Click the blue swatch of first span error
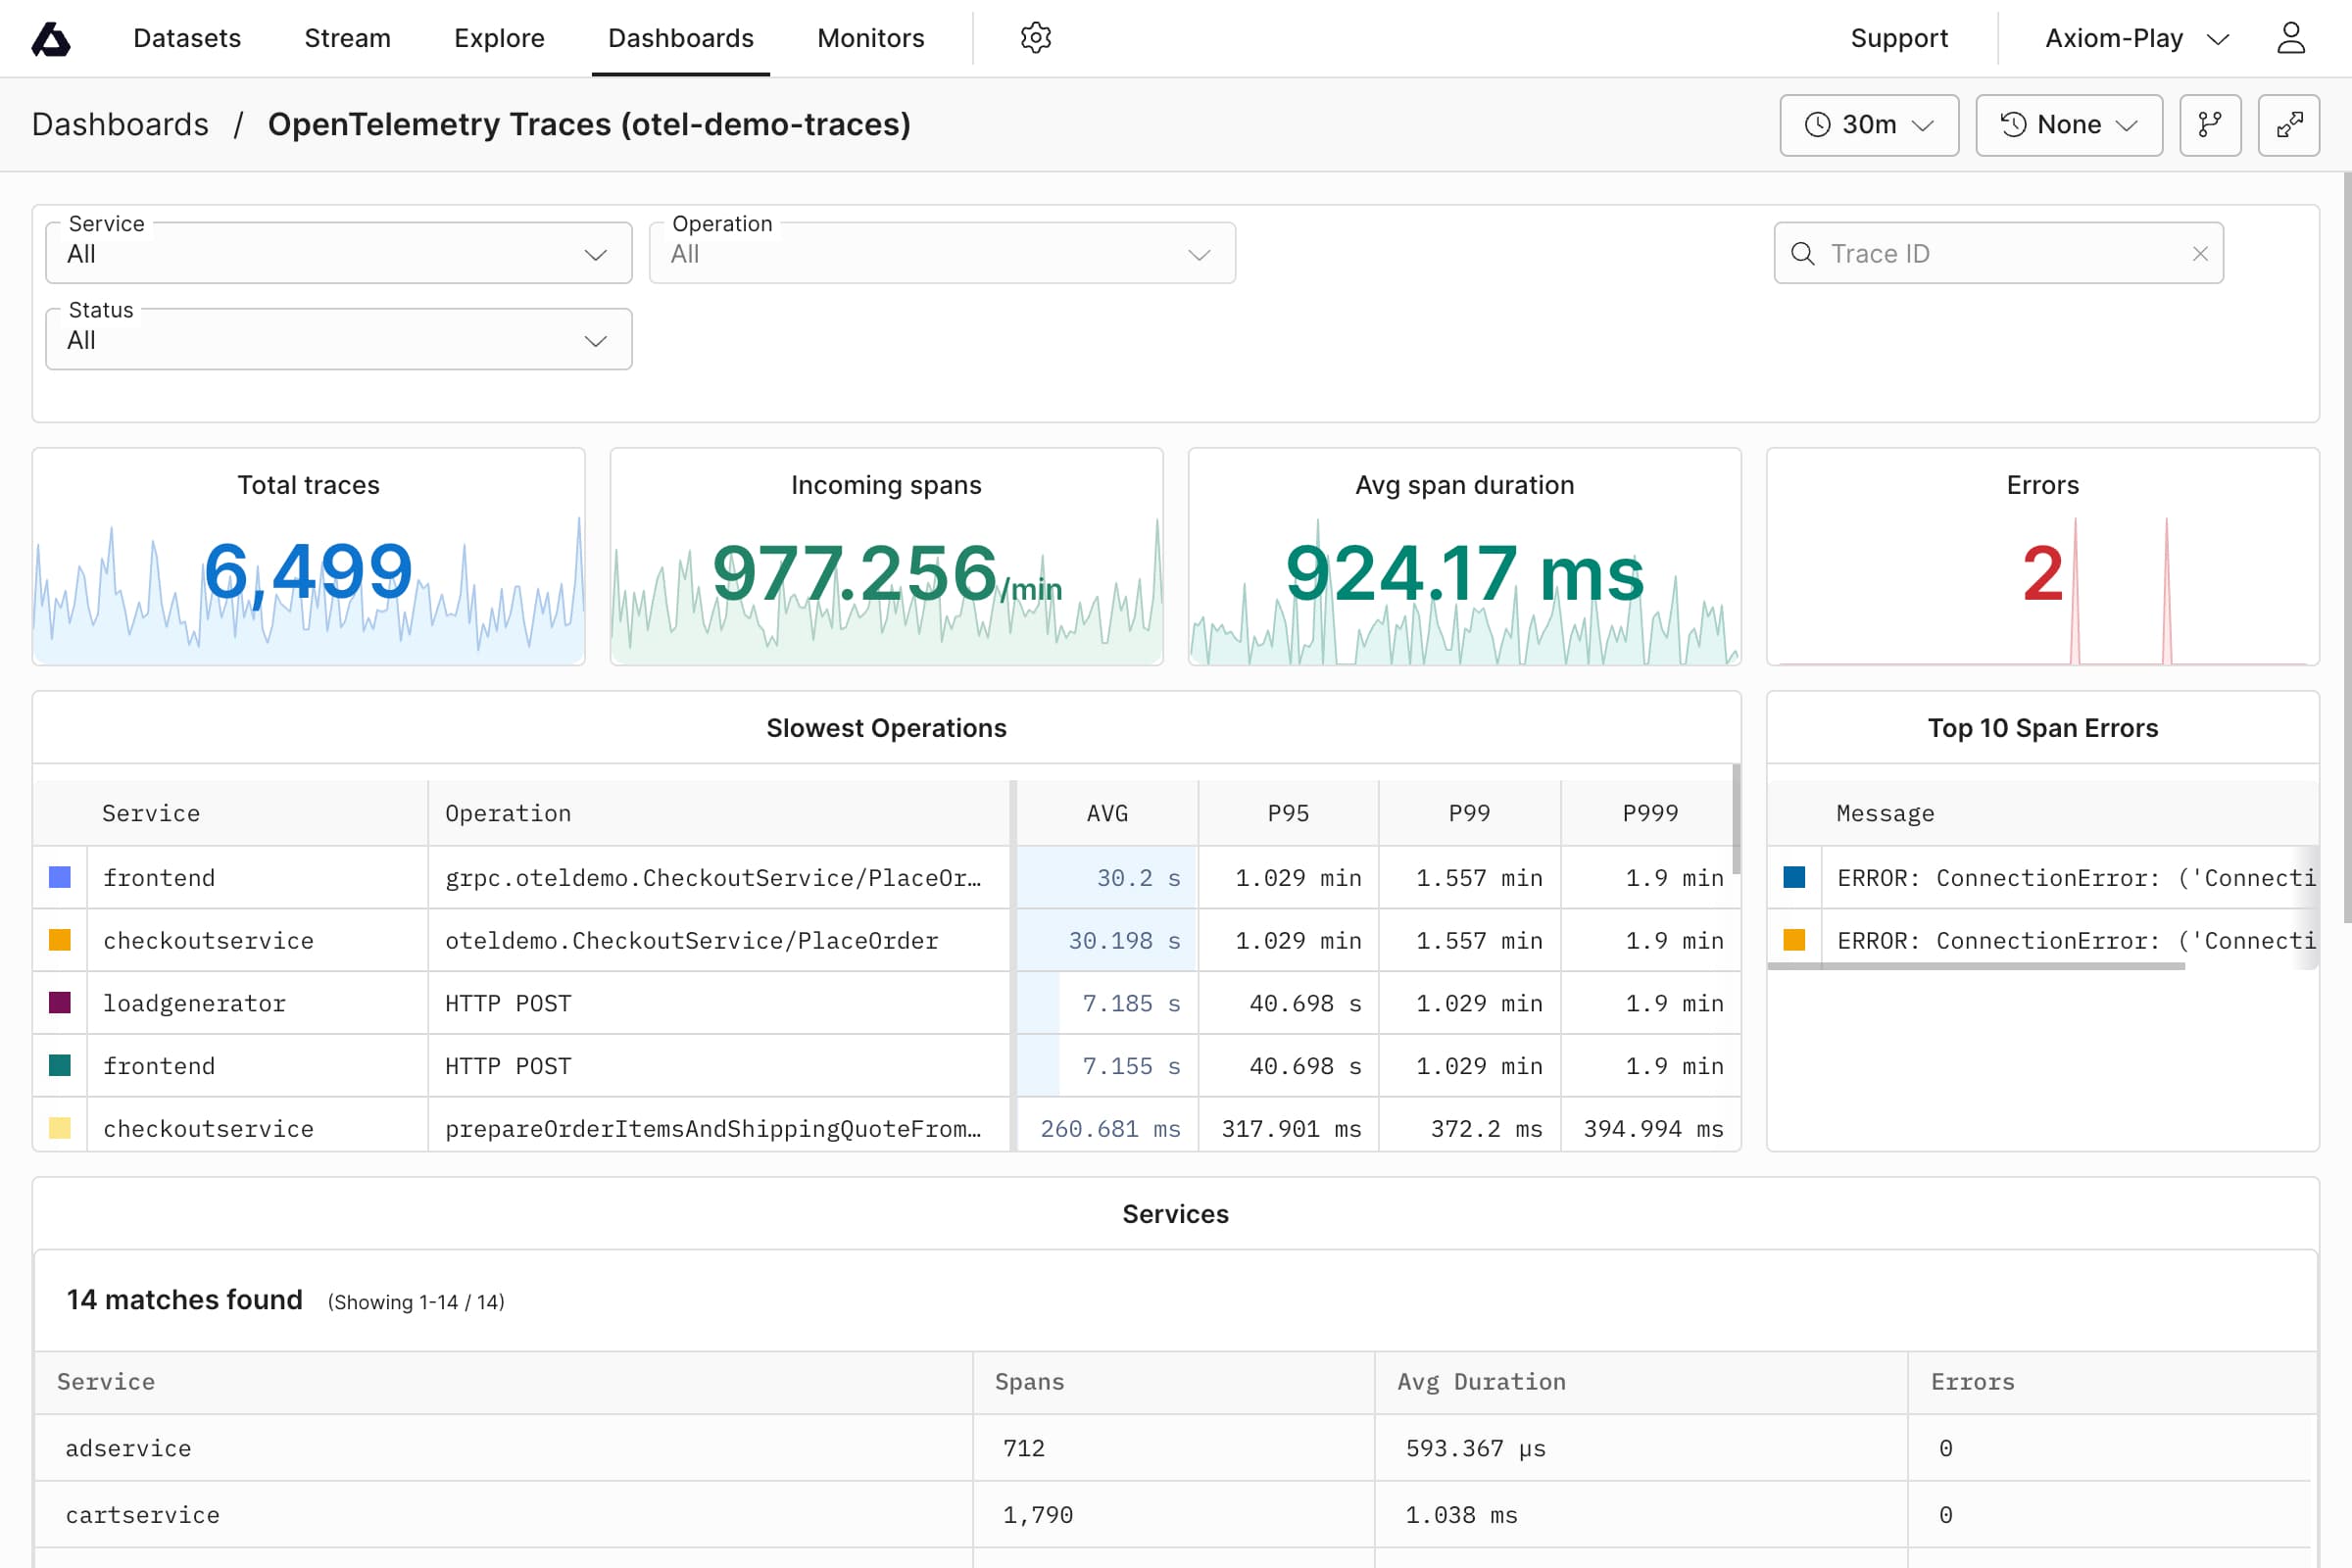This screenshot has width=2352, height=1568. (x=1794, y=878)
